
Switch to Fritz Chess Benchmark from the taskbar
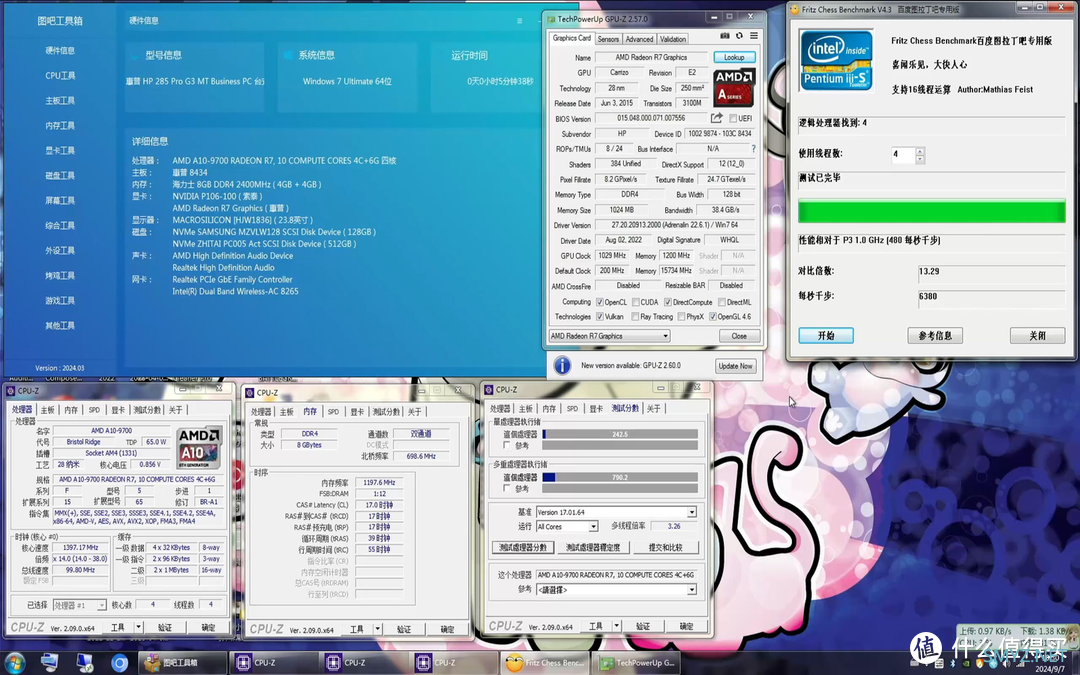pos(544,663)
